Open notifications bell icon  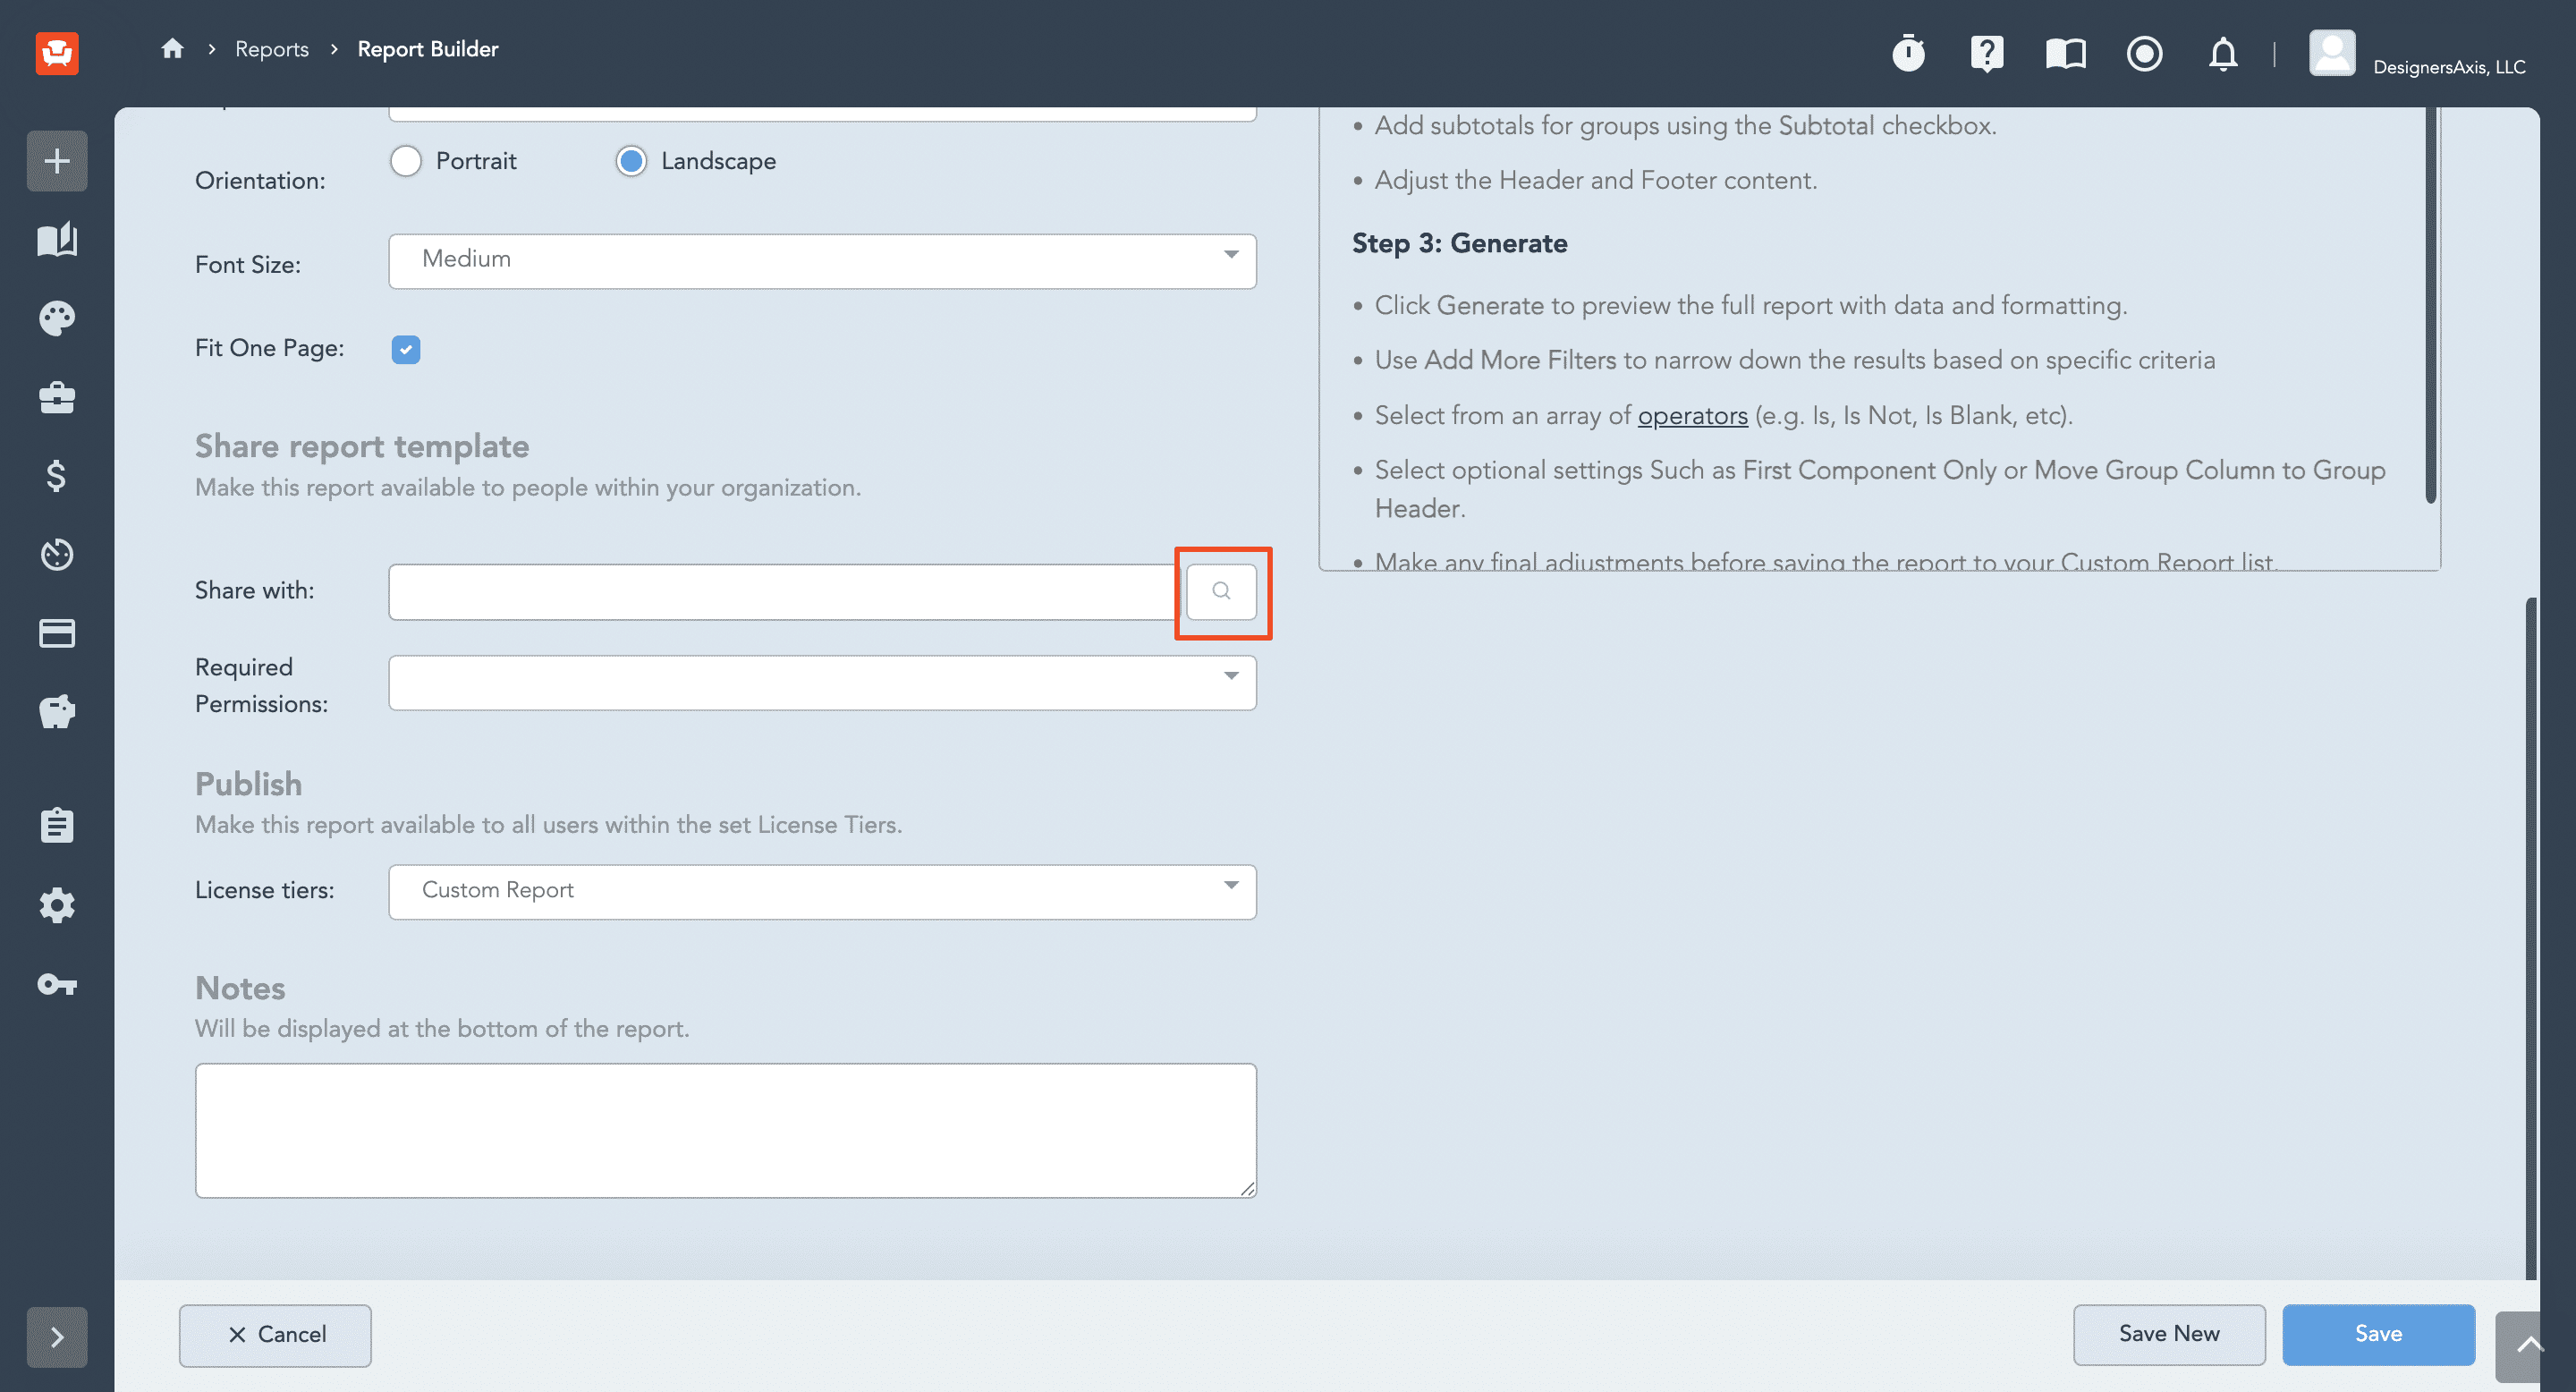click(2223, 53)
